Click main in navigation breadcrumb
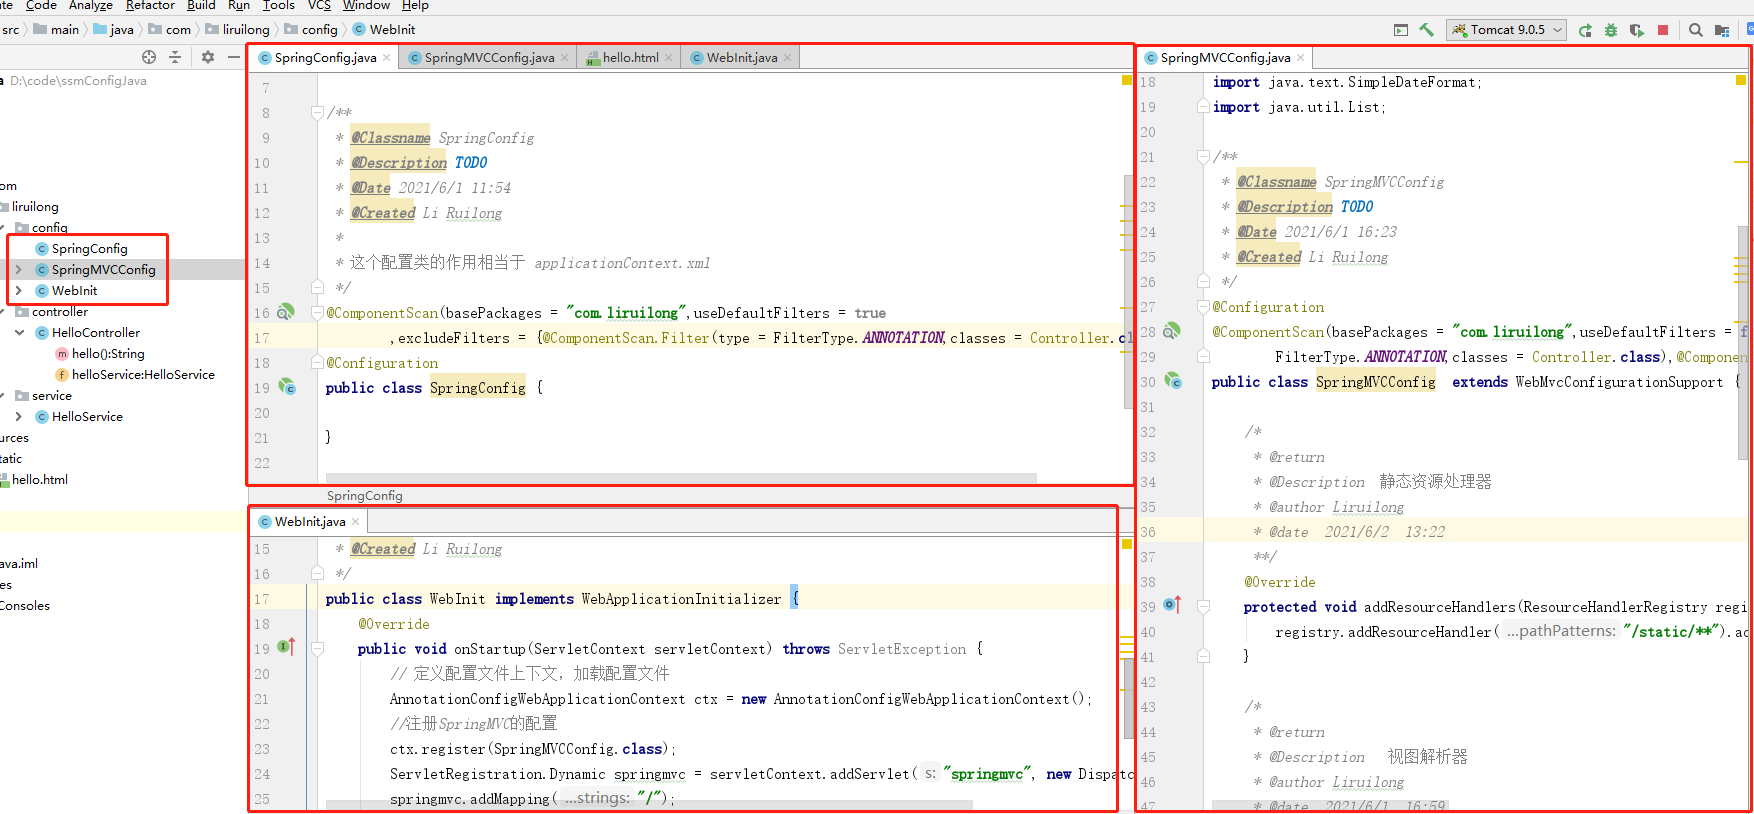The height and width of the screenshot is (814, 1754). (x=63, y=30)
